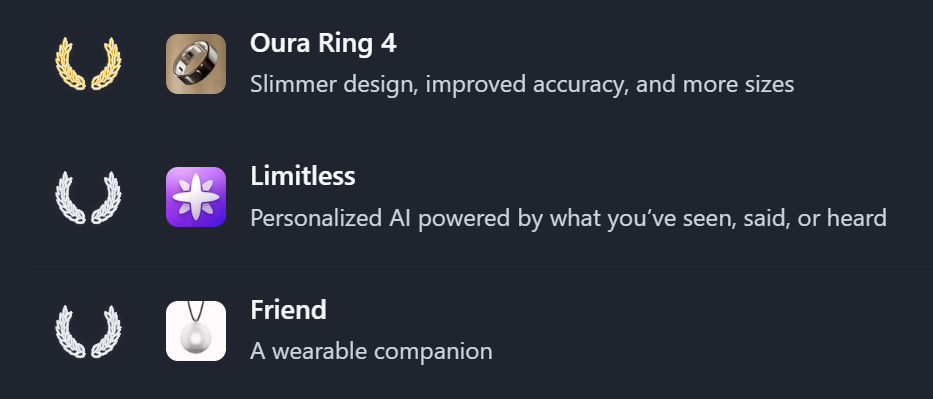Click the 'A wearable companion' tagline

click(371, 351)
